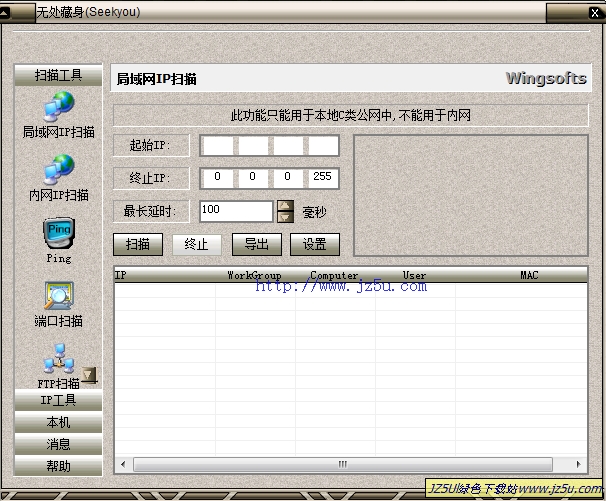Open the 端口扫描 magnifier icon
Screen dimensions: 606x501
point(59,296)
